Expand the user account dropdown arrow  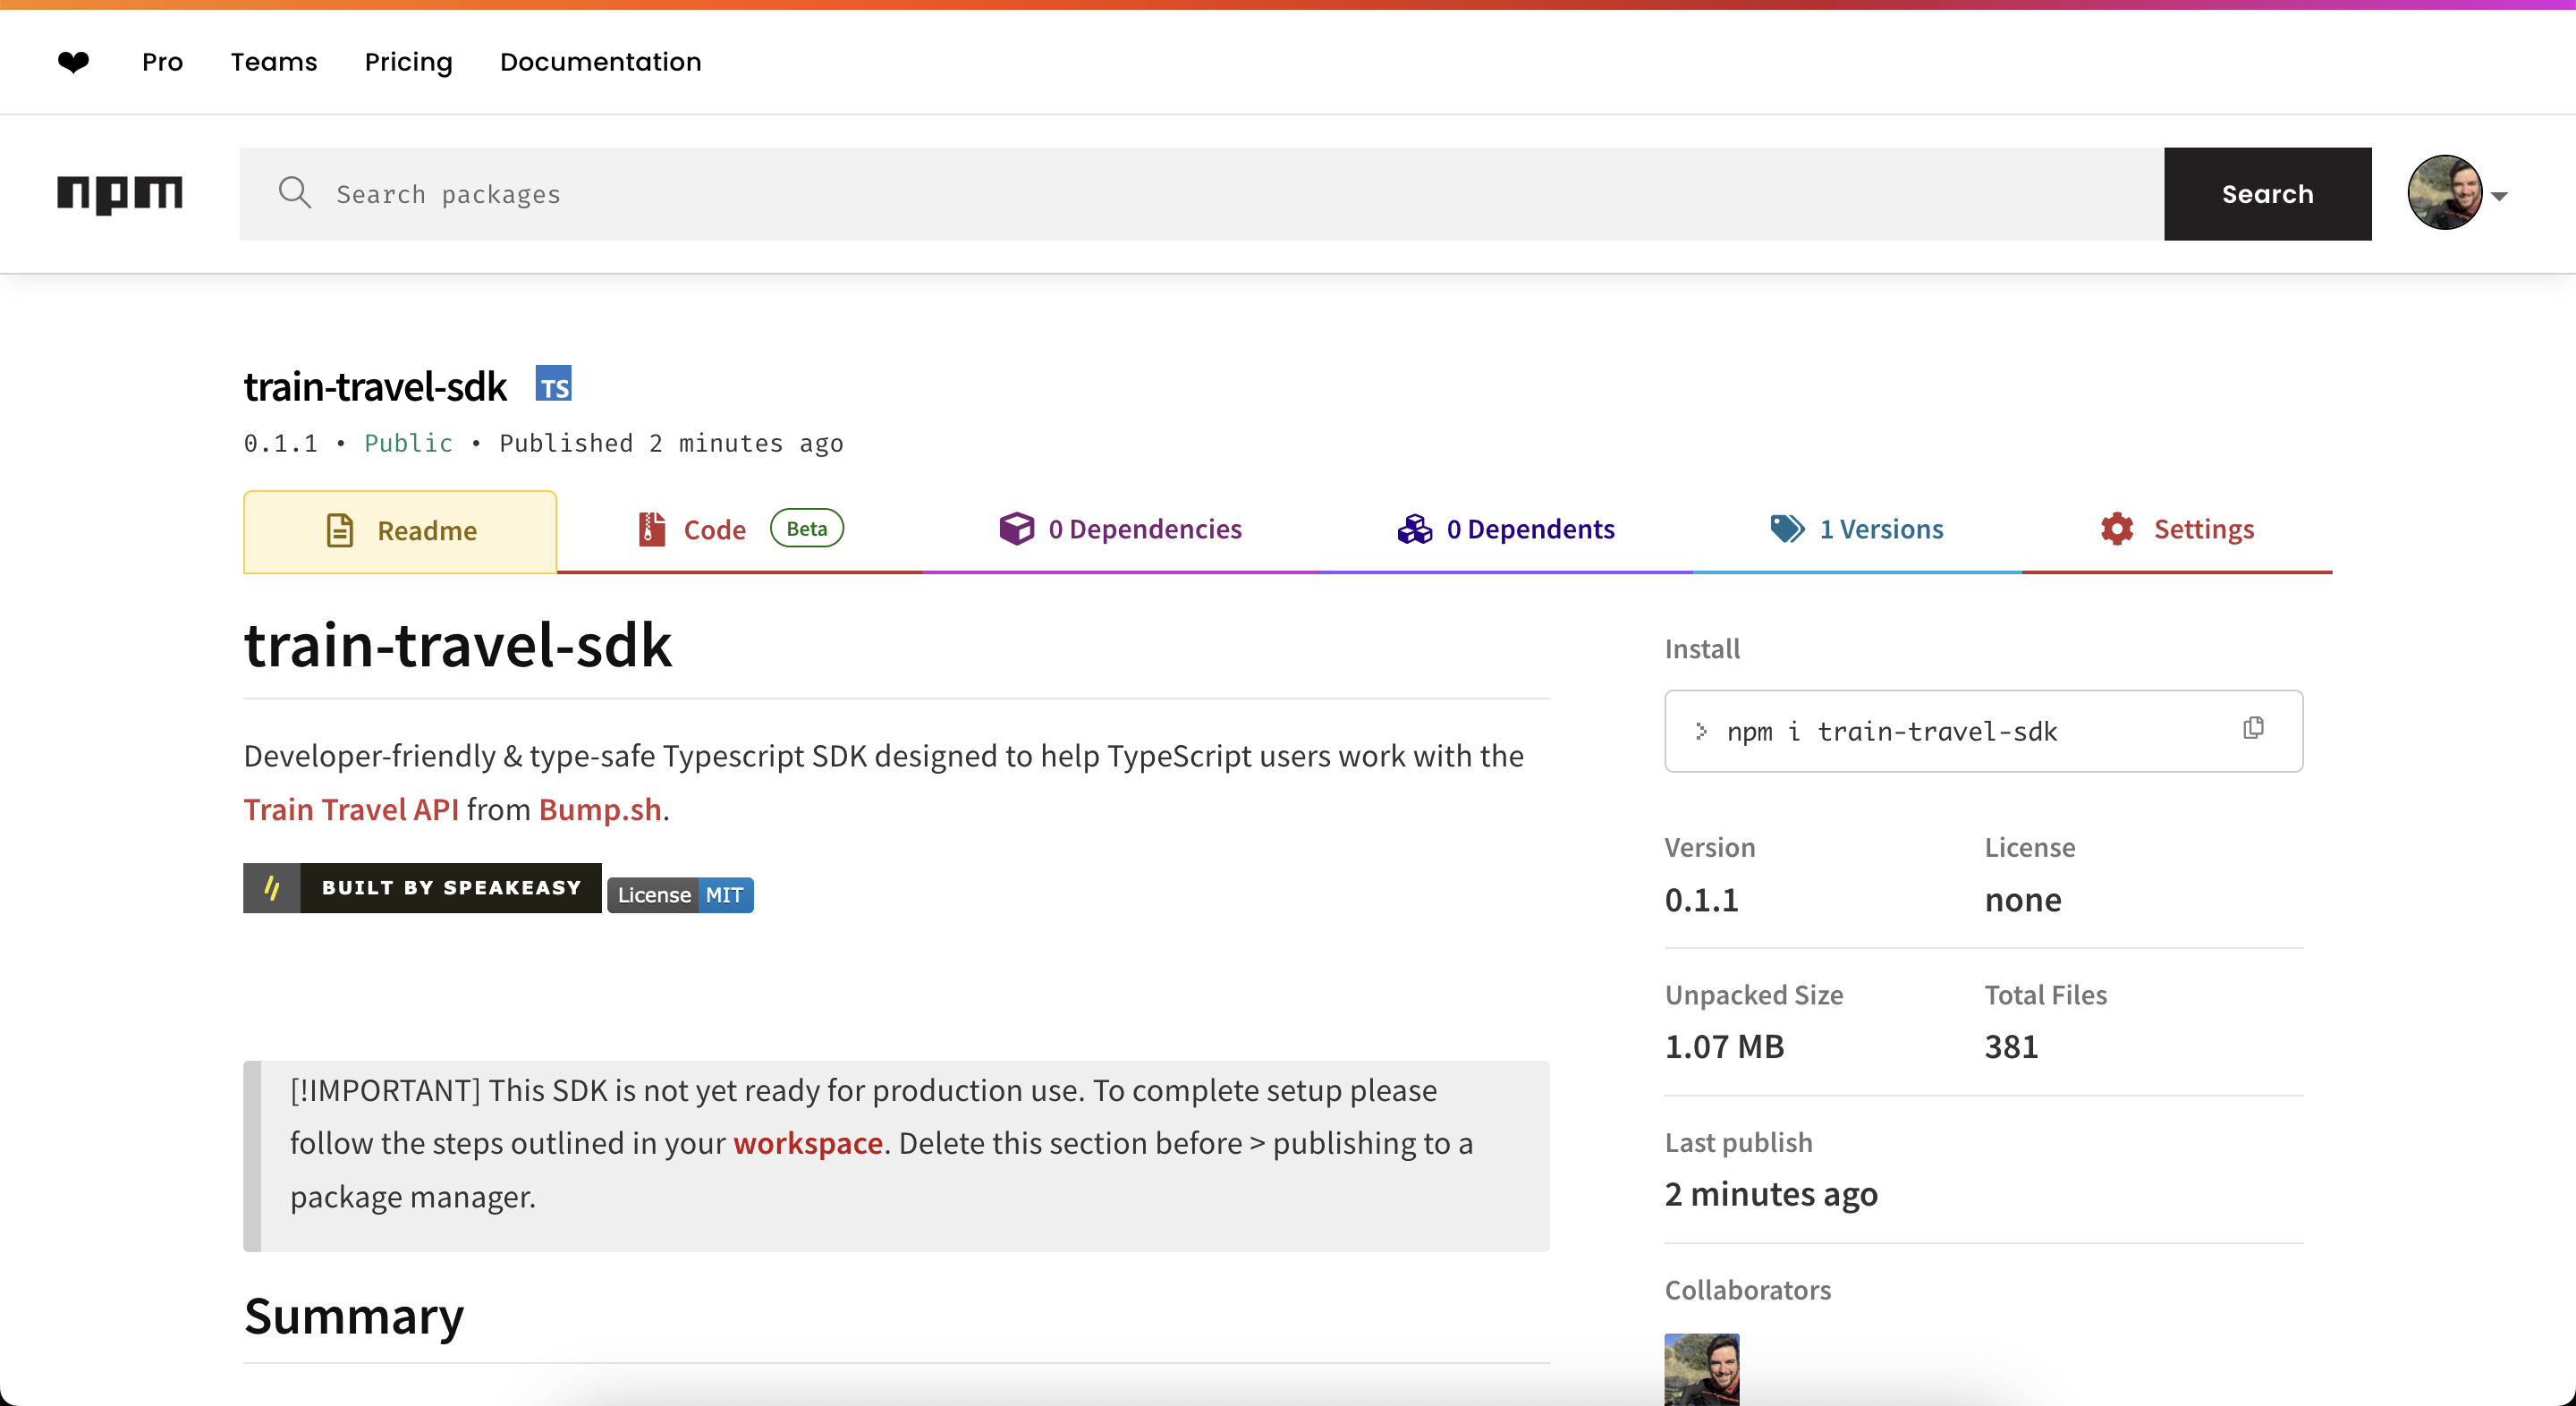pyautogui.click(x=2499, y=196)
